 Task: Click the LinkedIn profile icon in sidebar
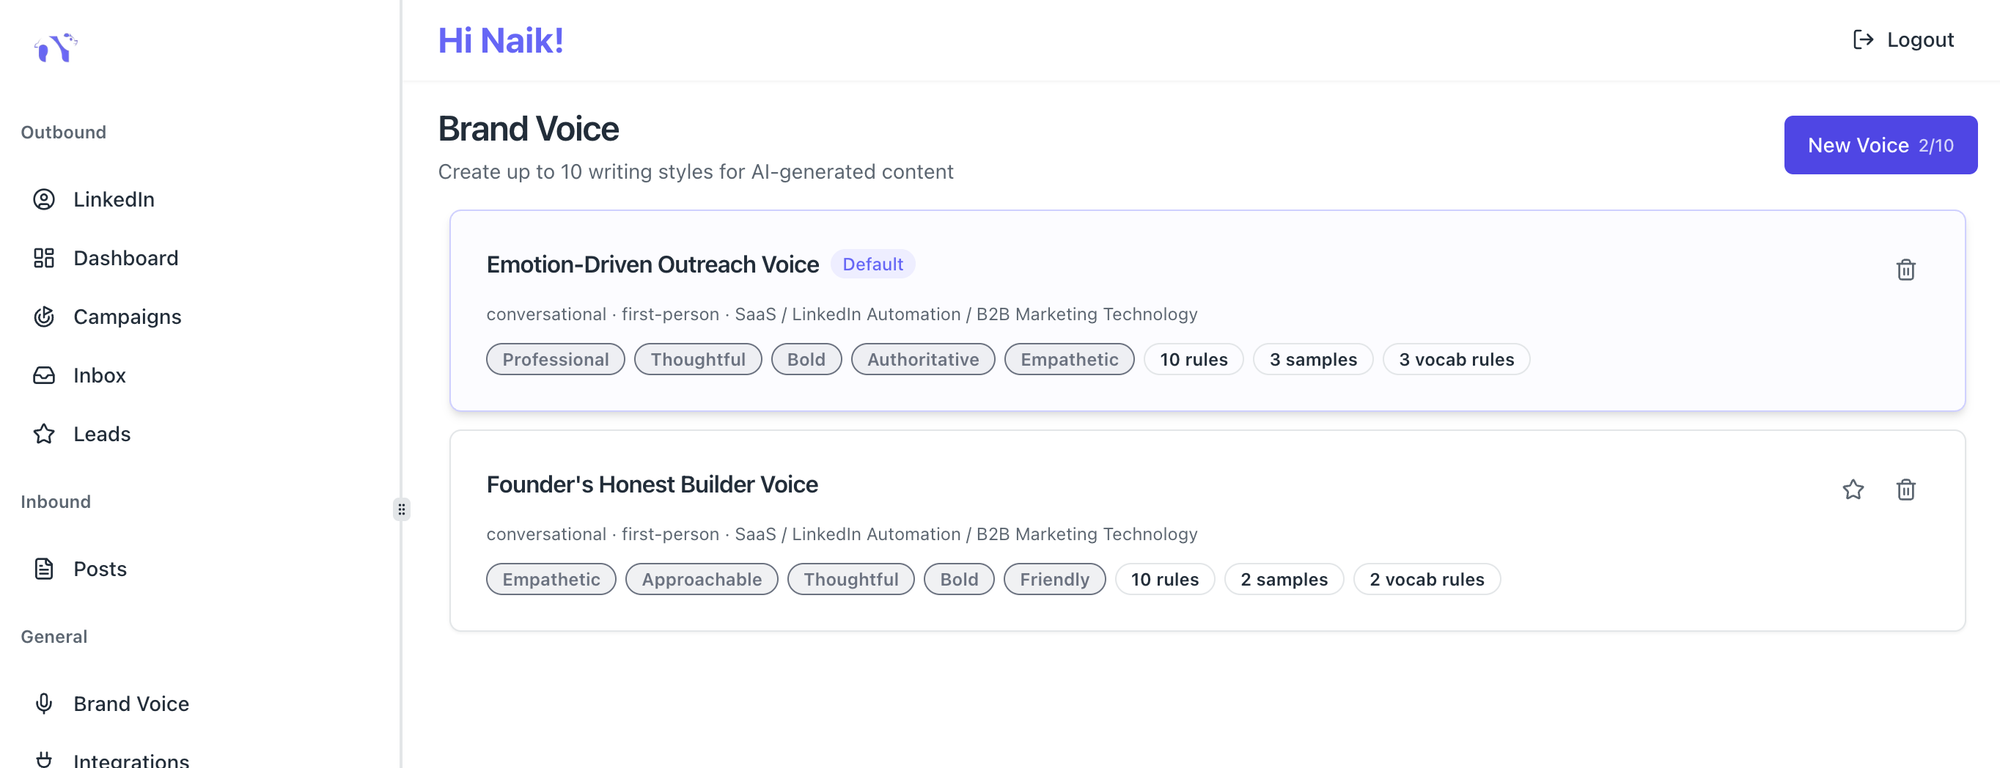click(x=44, y=199)
